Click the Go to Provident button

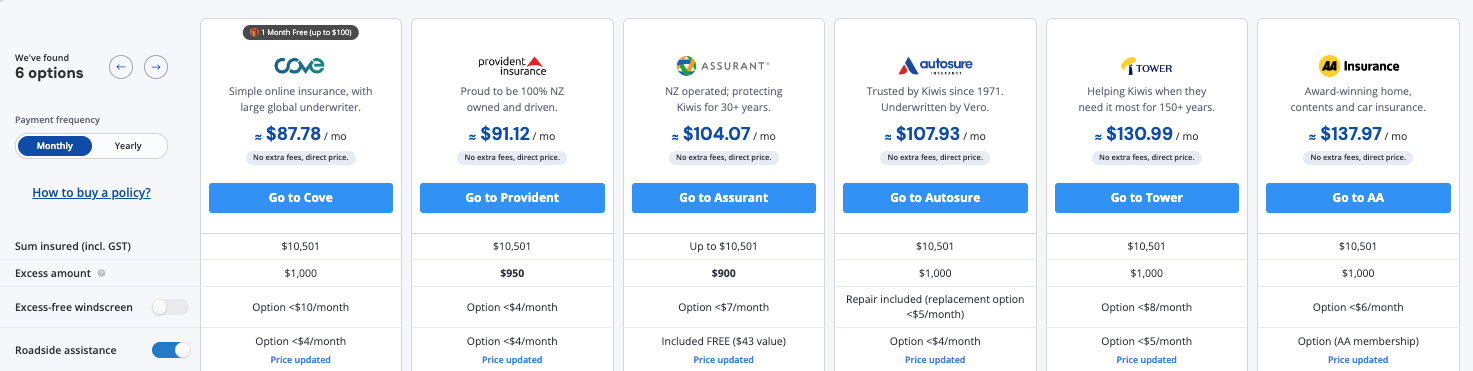pos(512,198)
